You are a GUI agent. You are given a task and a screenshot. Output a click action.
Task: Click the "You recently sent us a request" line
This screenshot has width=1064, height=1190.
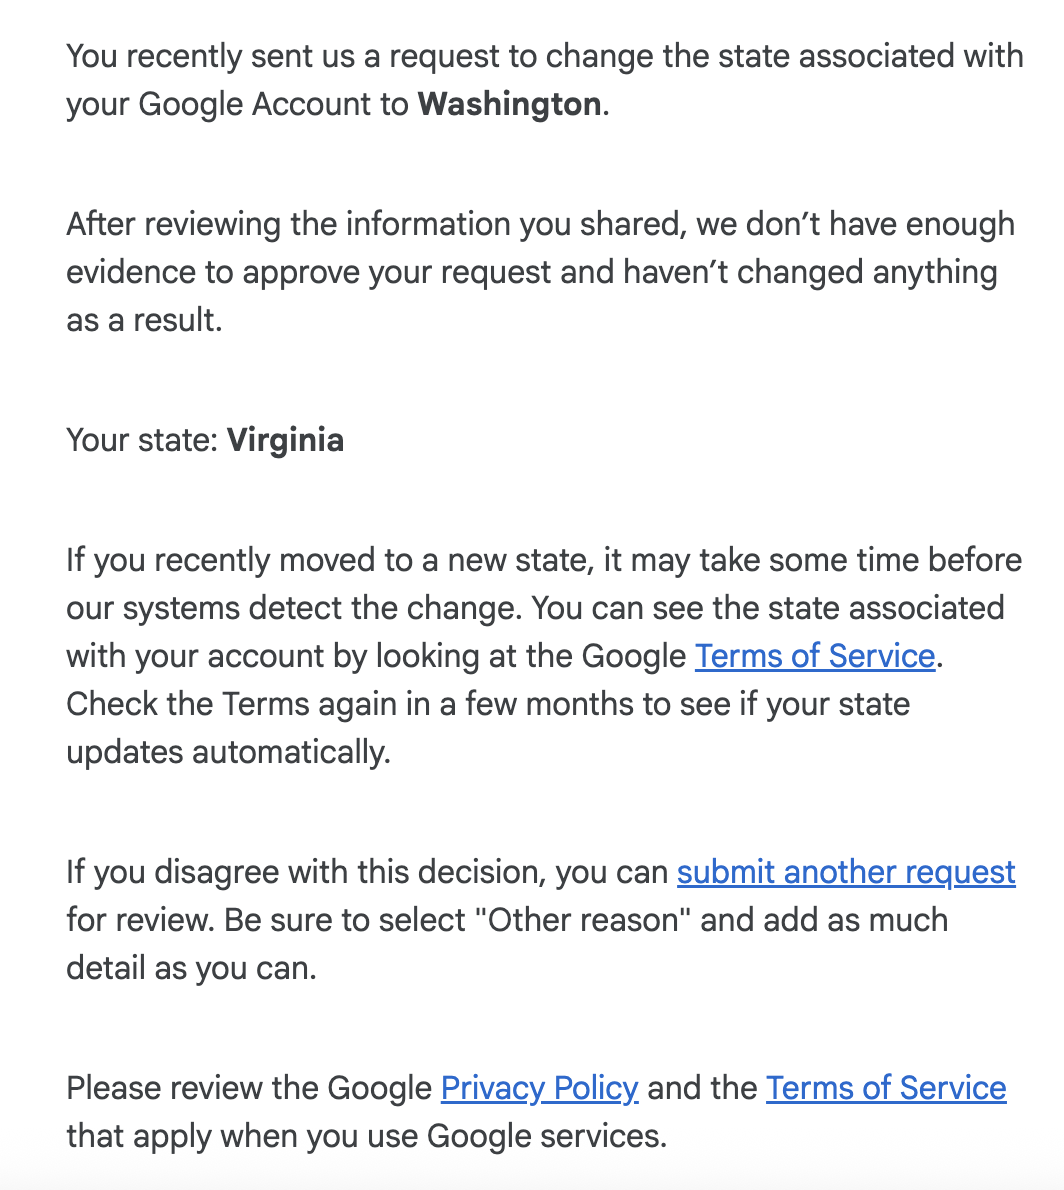coord(545,56)
